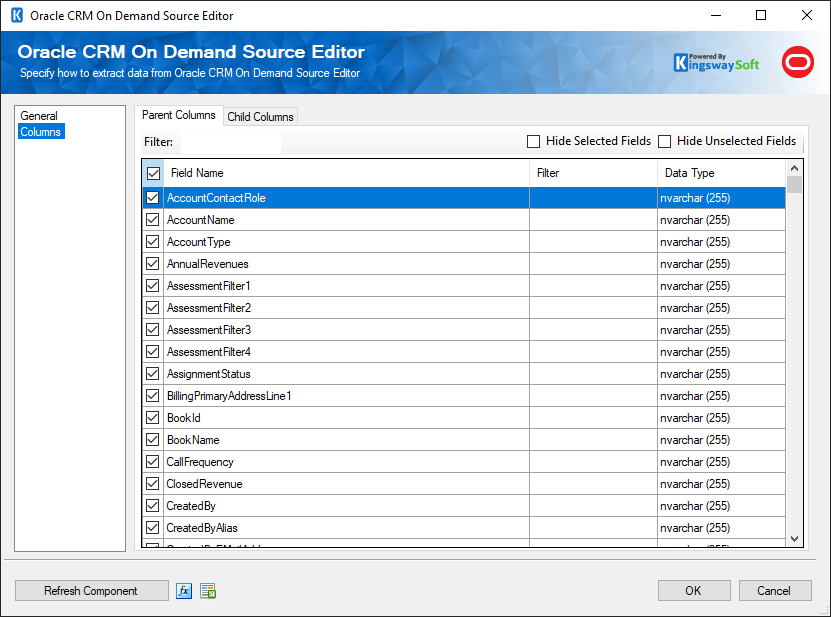Image resolution: width=831 pixels, height=617 pixels.
Task: Uncheck the CreatedByAlias checkbox
Action: coord(153,527)
